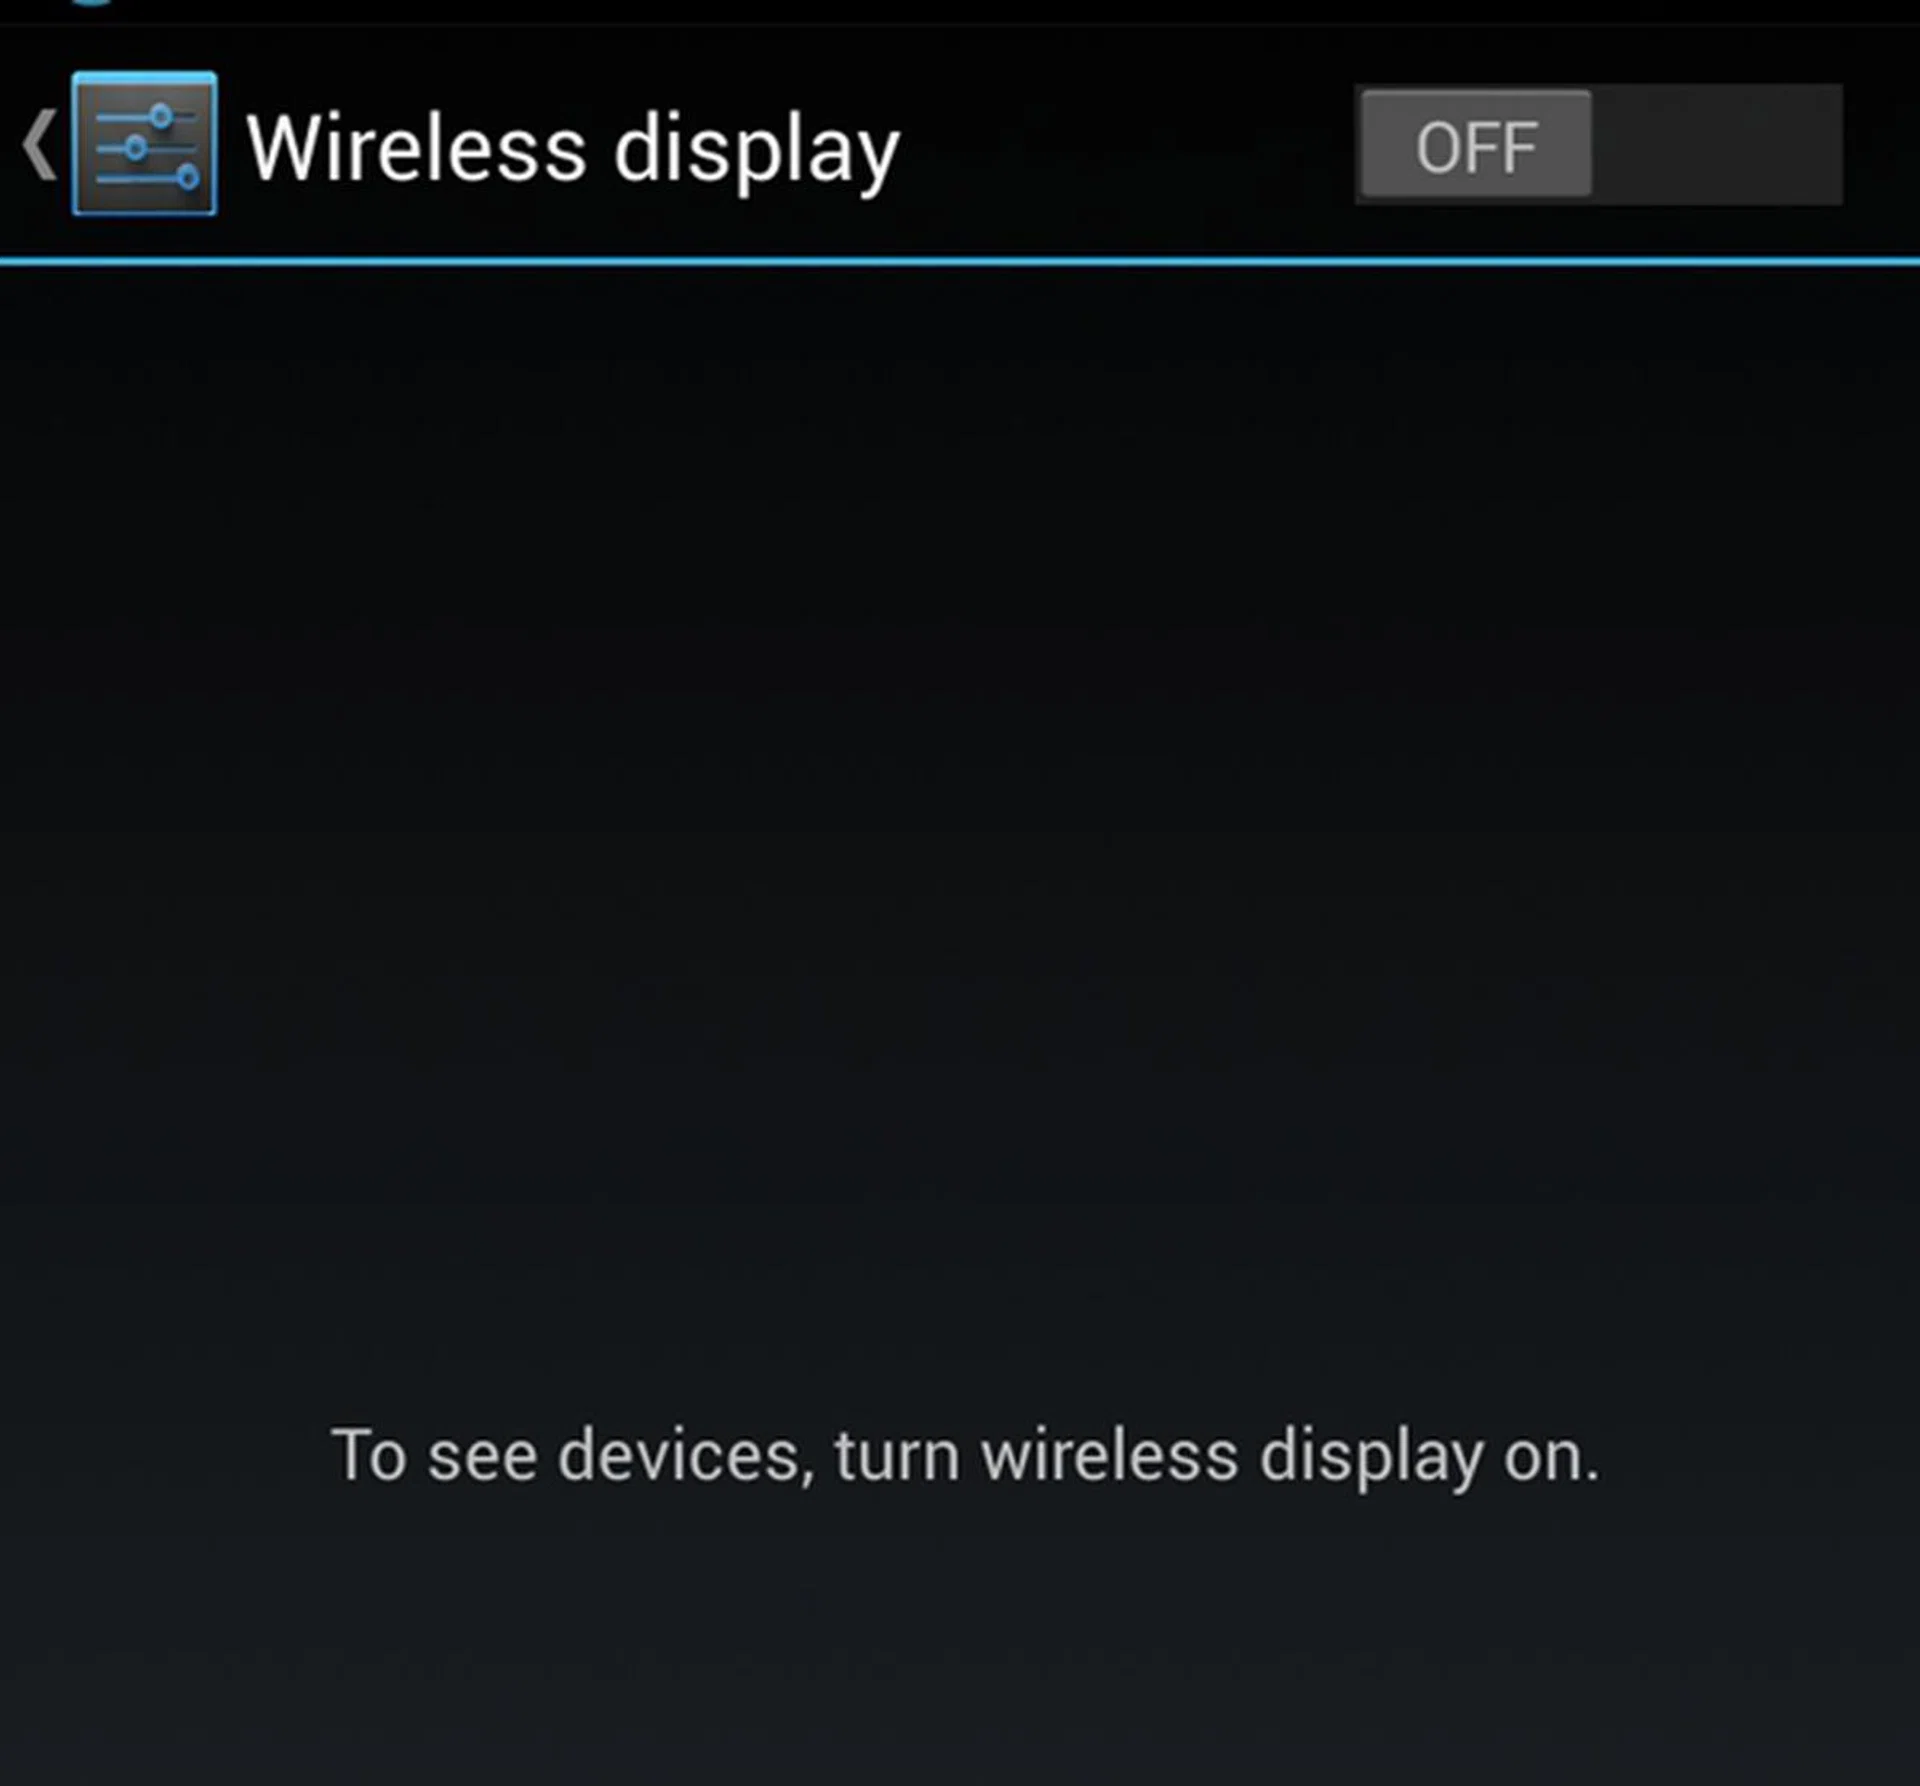Click the settings equalizer app icon
Image resolution: width=1920 pixels, height=1786 pixels.
click(x=145, y=144)
